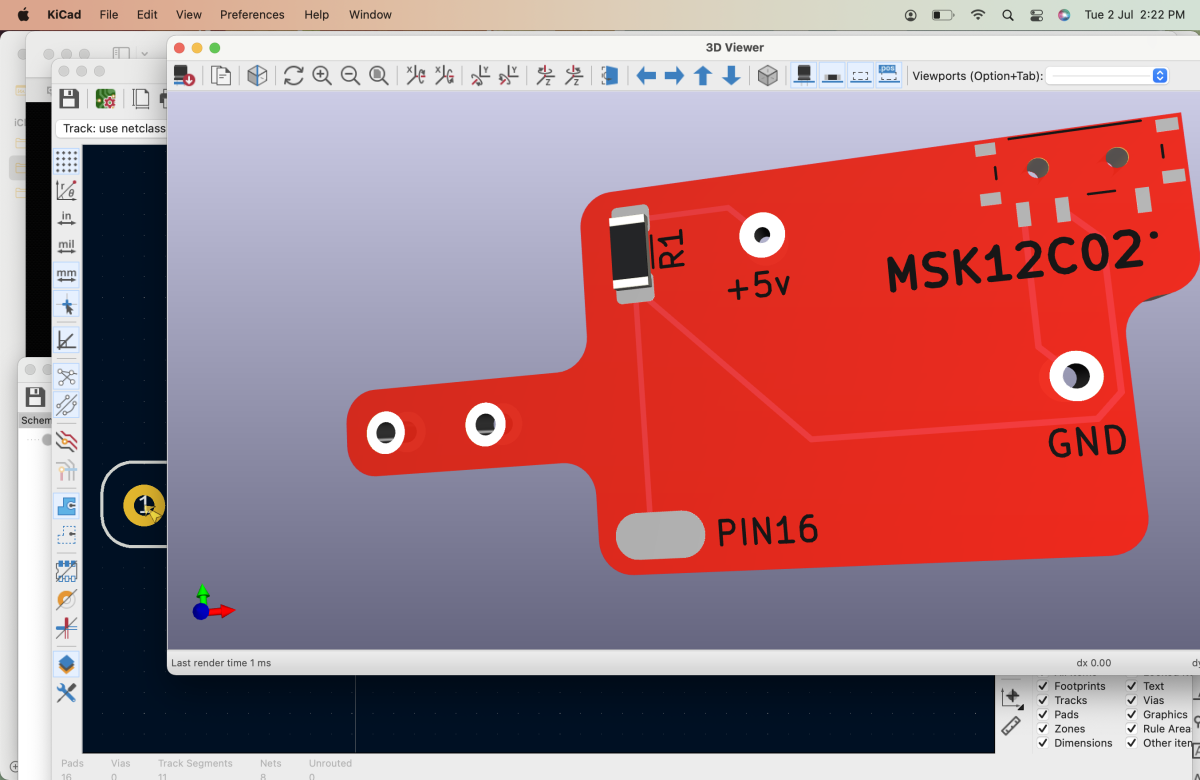Rotate Z counterclockwise in 3D Viewer
The width and height of the screenshot is (1200, 780).
point(574,76)
